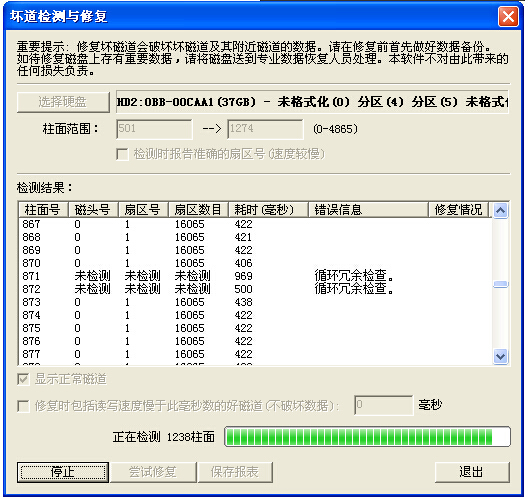Click the 退出 button
Viewport: 528px width, 499px height.
pyautogui.click(x=472, y=472)
